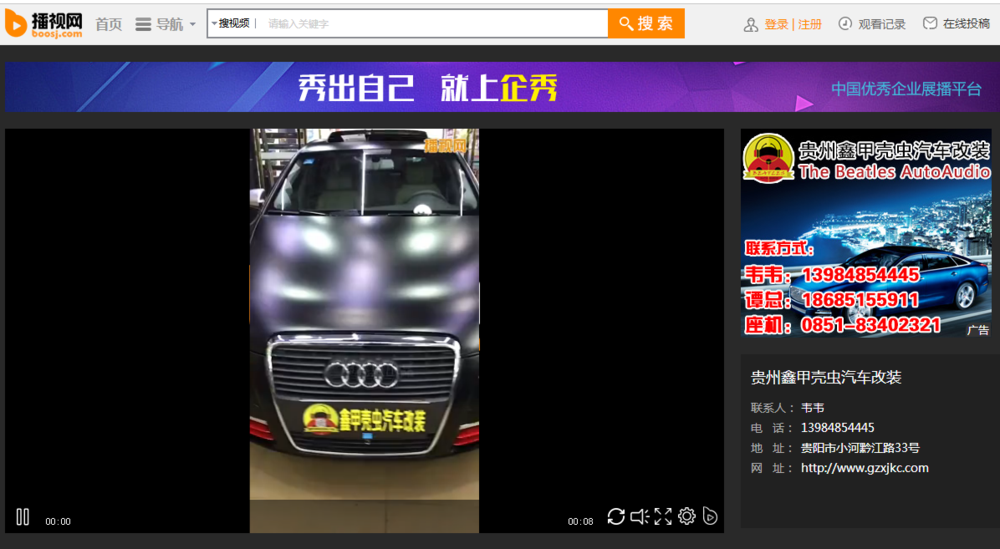Open the 注册 register link
1000x549 pixels.
pos(810,24)
